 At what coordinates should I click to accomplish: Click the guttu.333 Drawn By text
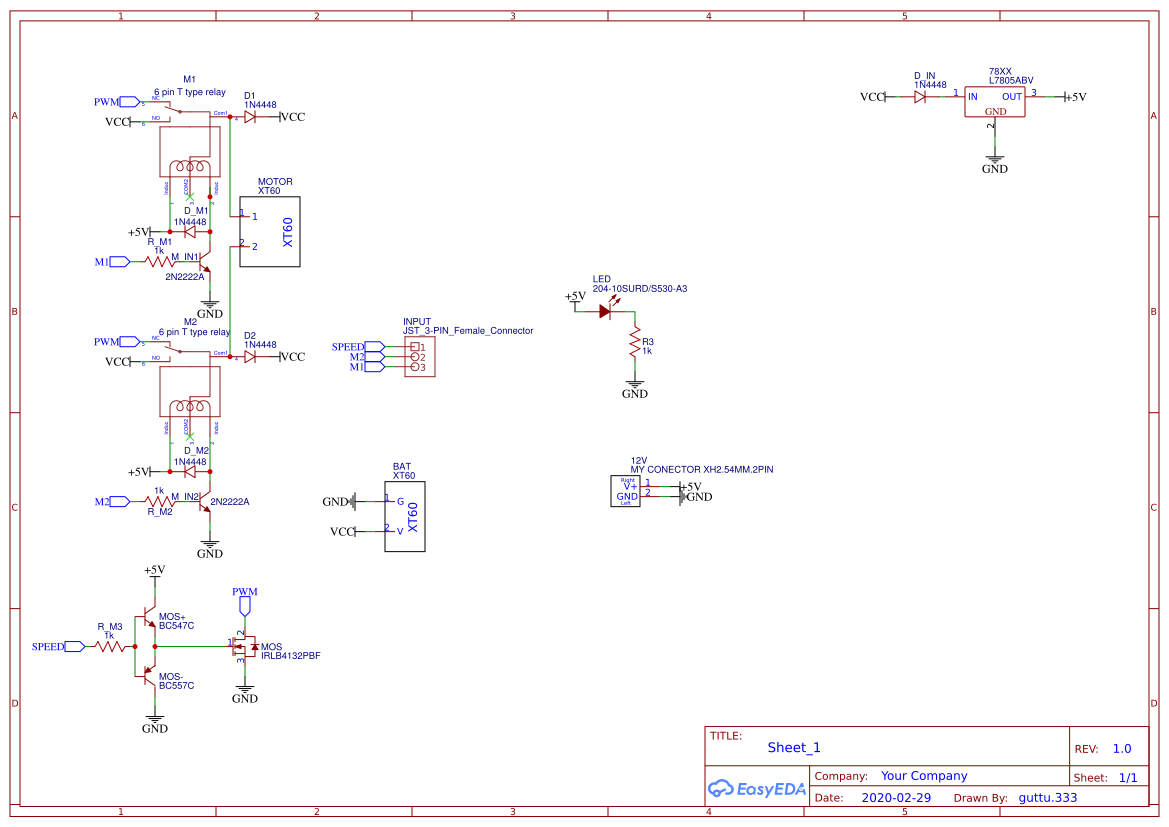point(1046,797)
